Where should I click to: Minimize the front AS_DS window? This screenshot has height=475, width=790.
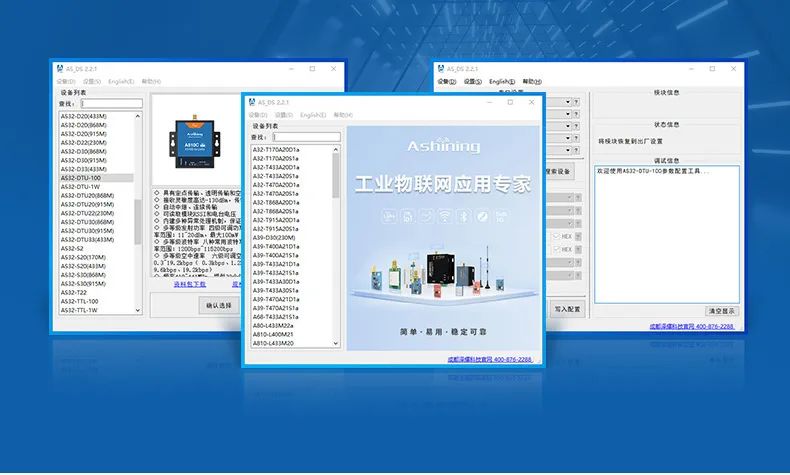click(489, 102)
